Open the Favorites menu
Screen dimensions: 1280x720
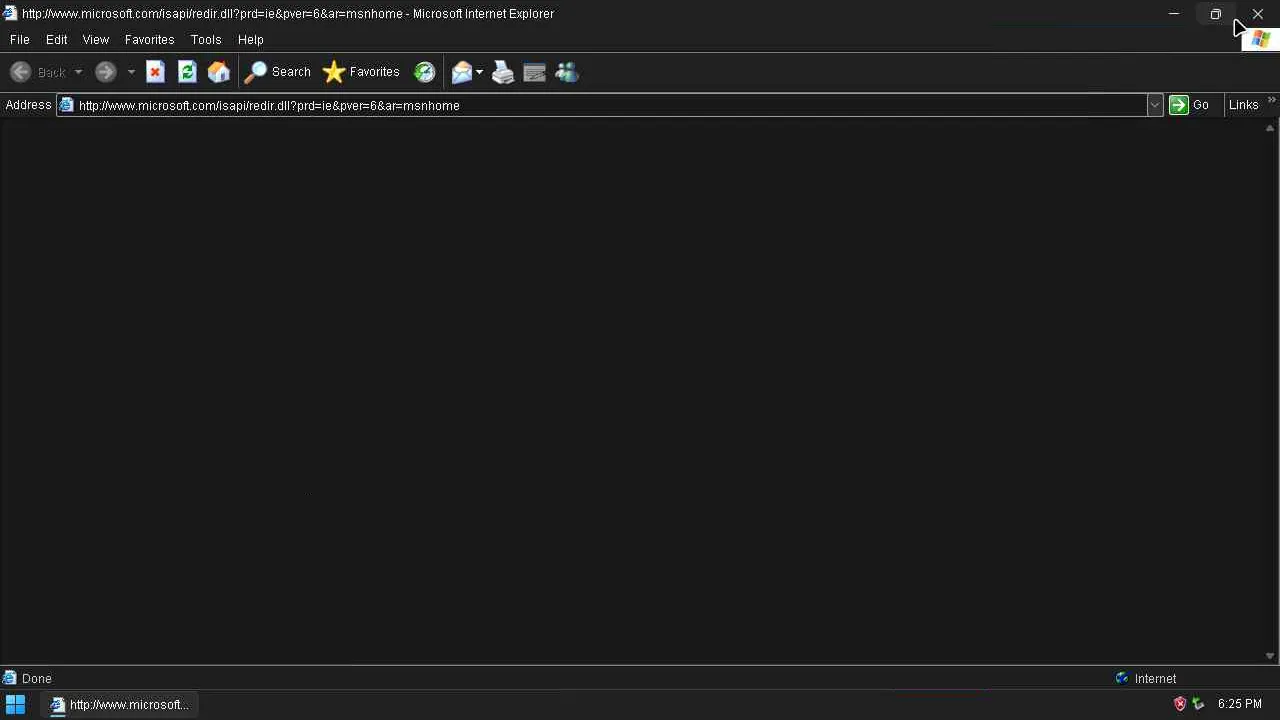tap(150, 40)
